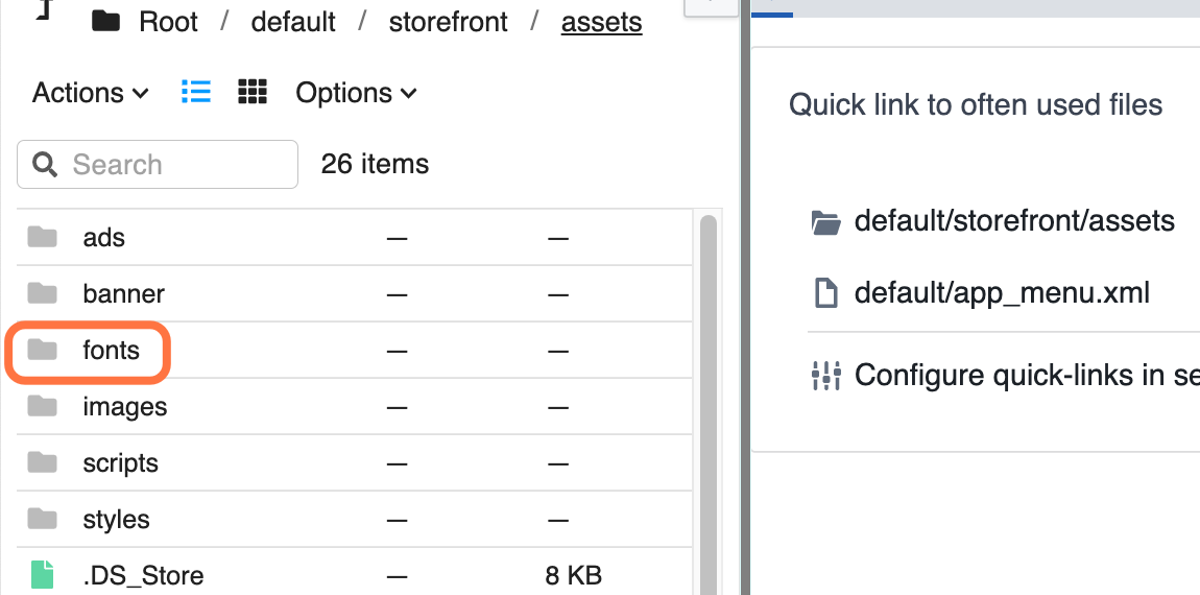Switch to list view icon
The height and width of the screenshot is (595, 1200).
click(196, 93)
